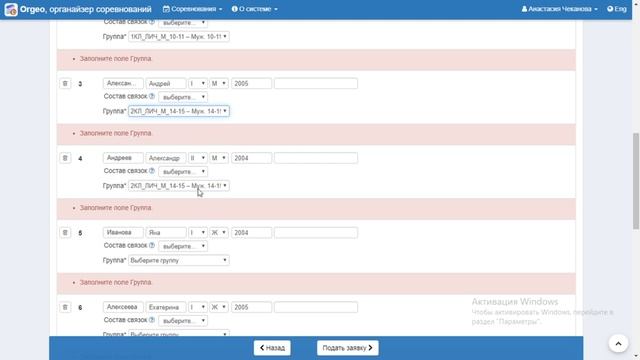Open the Анастасия Чеканова user menu
Viewport: 640px width, 360px height.
559,9
